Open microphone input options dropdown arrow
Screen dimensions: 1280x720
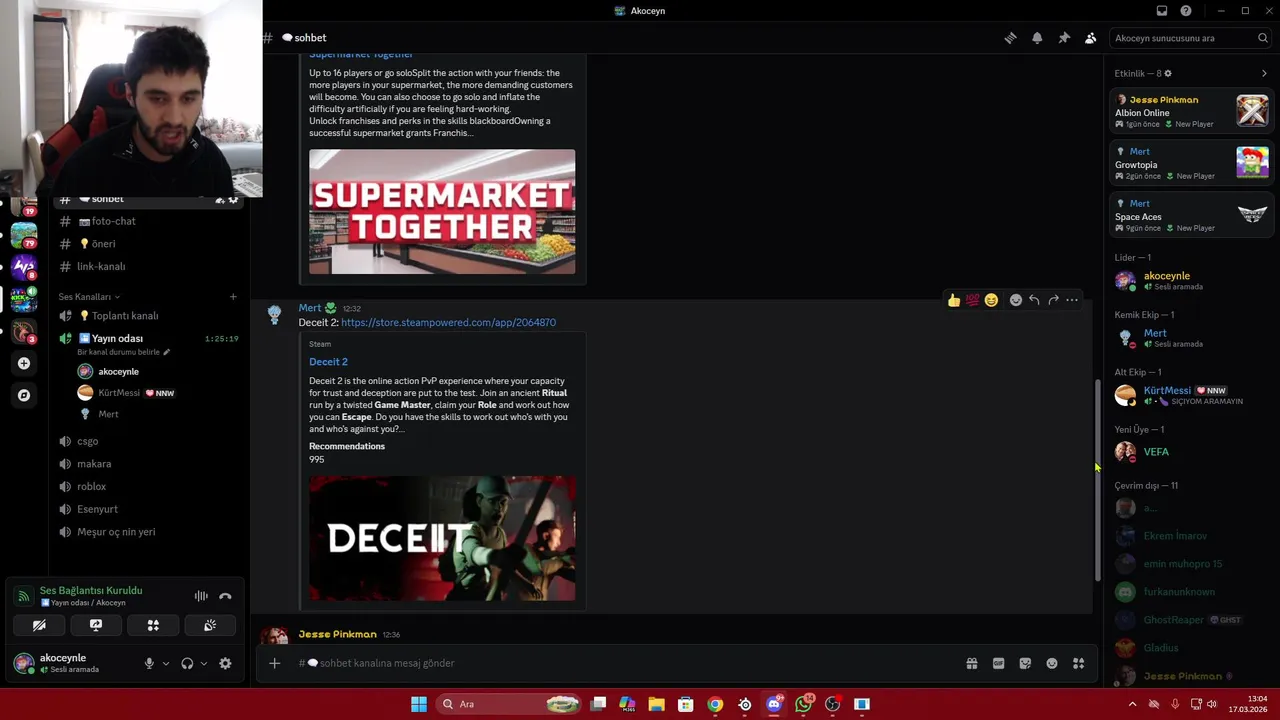166,663
